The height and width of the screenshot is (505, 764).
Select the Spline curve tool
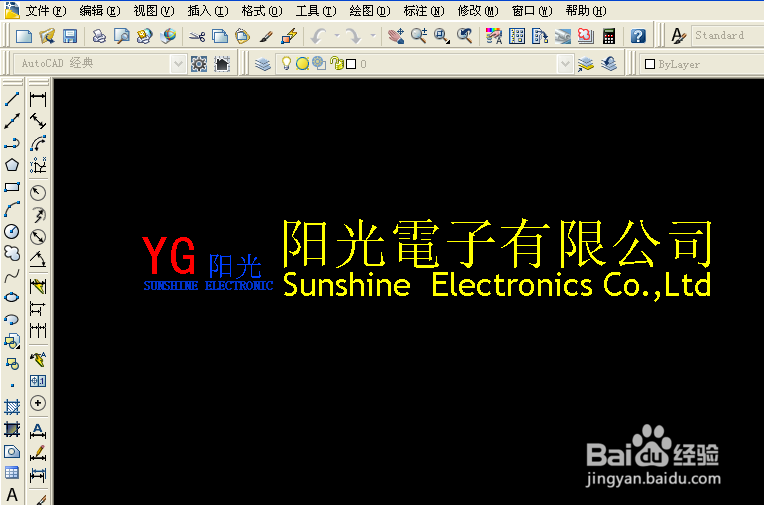pos(12,275)
